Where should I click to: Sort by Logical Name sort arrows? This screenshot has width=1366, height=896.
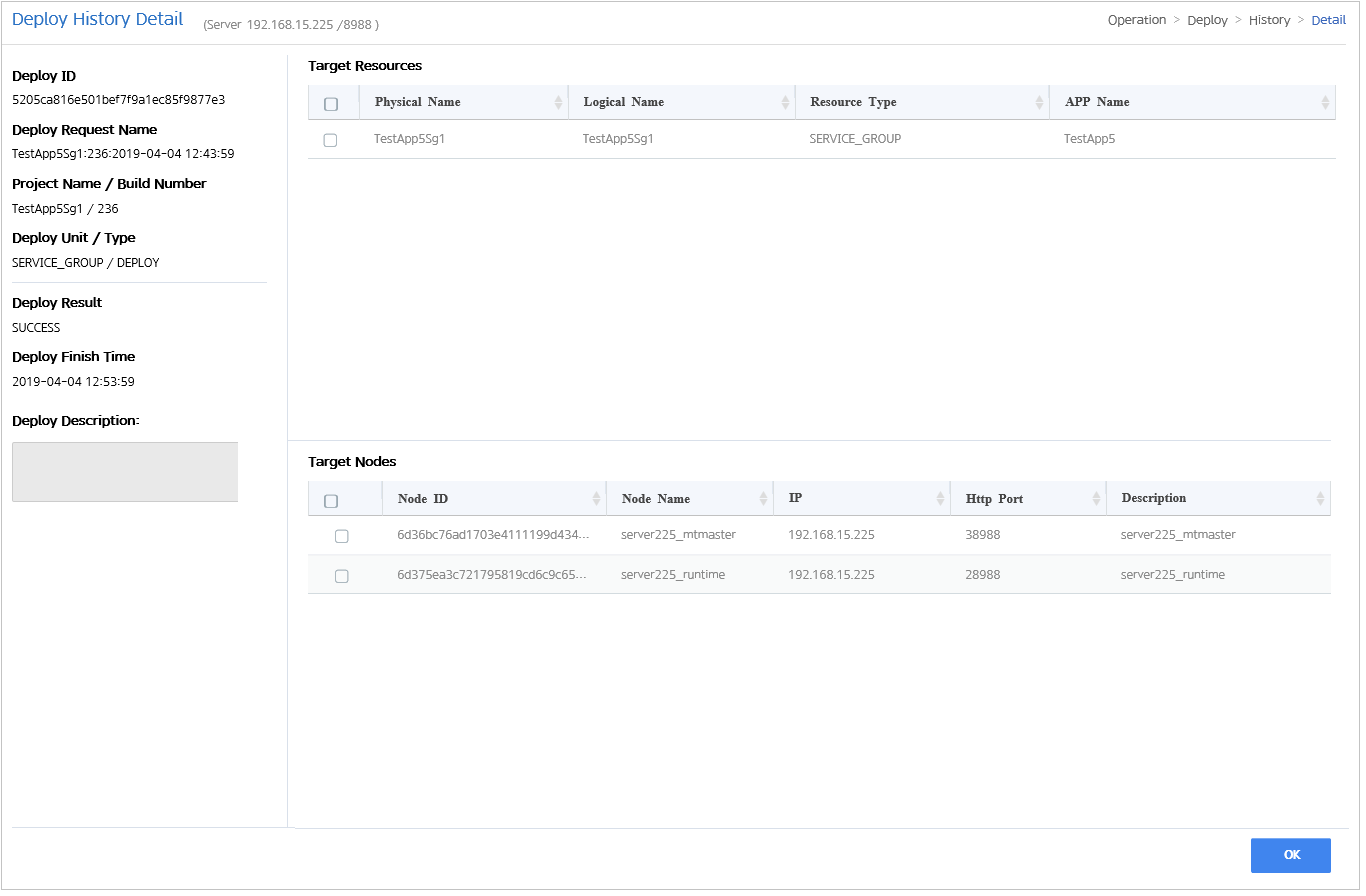(785, 102)
